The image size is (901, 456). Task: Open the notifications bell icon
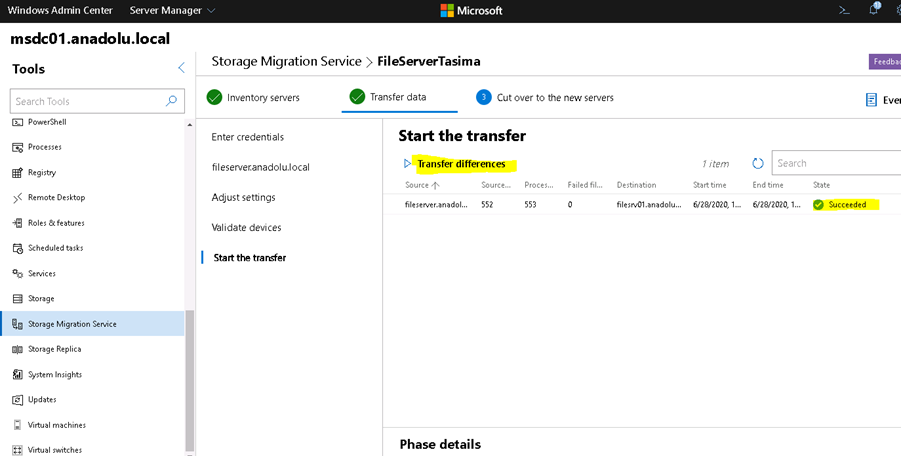point(874,9)
